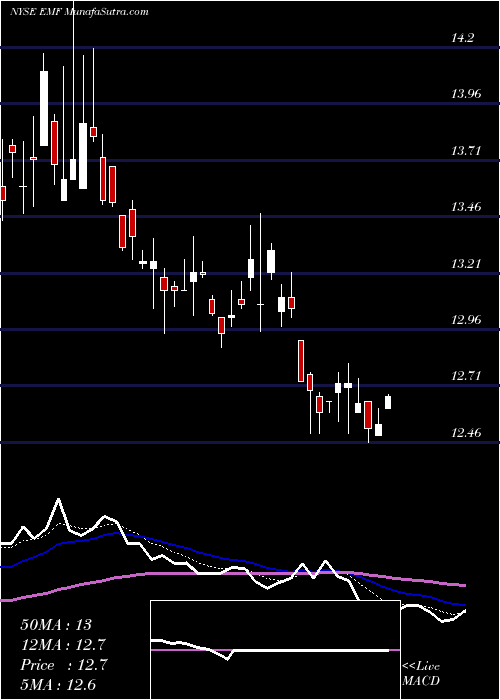Click the 13.71 price axis label
Viewport: 500px width, 700px height.
pyautogui.click(x=467, y=151)
